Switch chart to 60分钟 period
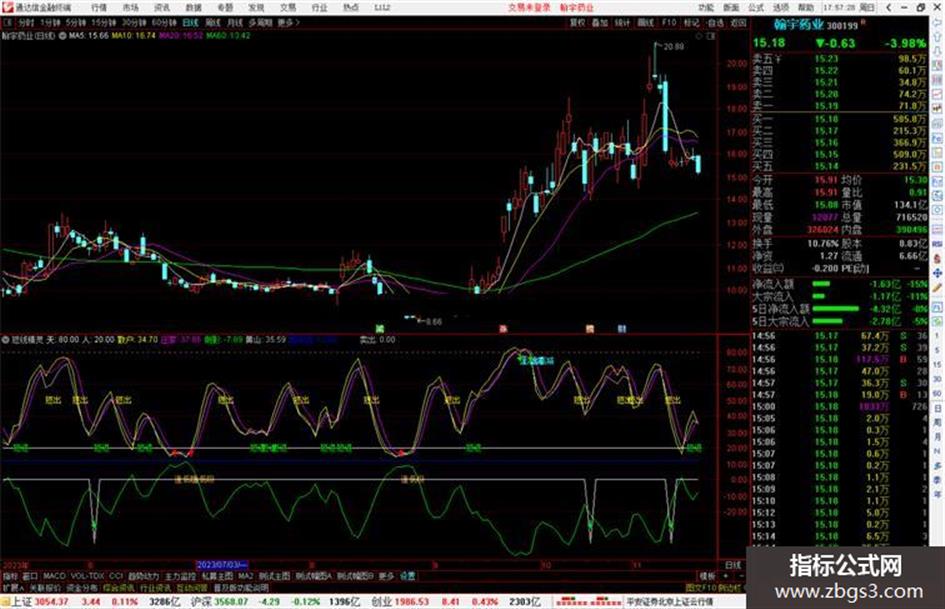 (164, 22)
